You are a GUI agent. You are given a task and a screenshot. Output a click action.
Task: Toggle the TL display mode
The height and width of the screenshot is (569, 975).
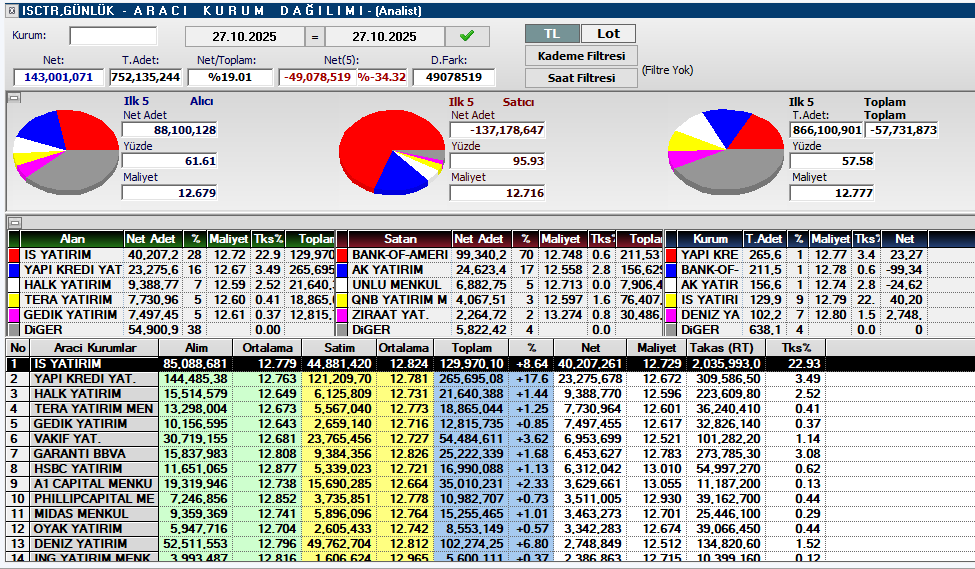coord(552,34)
